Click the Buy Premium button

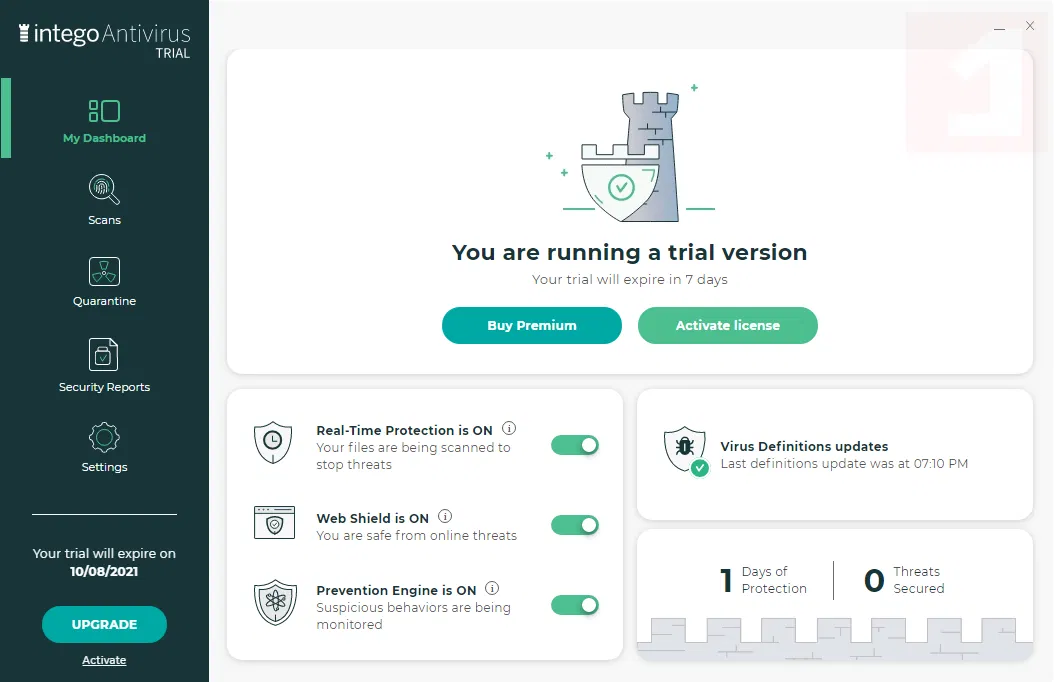click(532, 325)
